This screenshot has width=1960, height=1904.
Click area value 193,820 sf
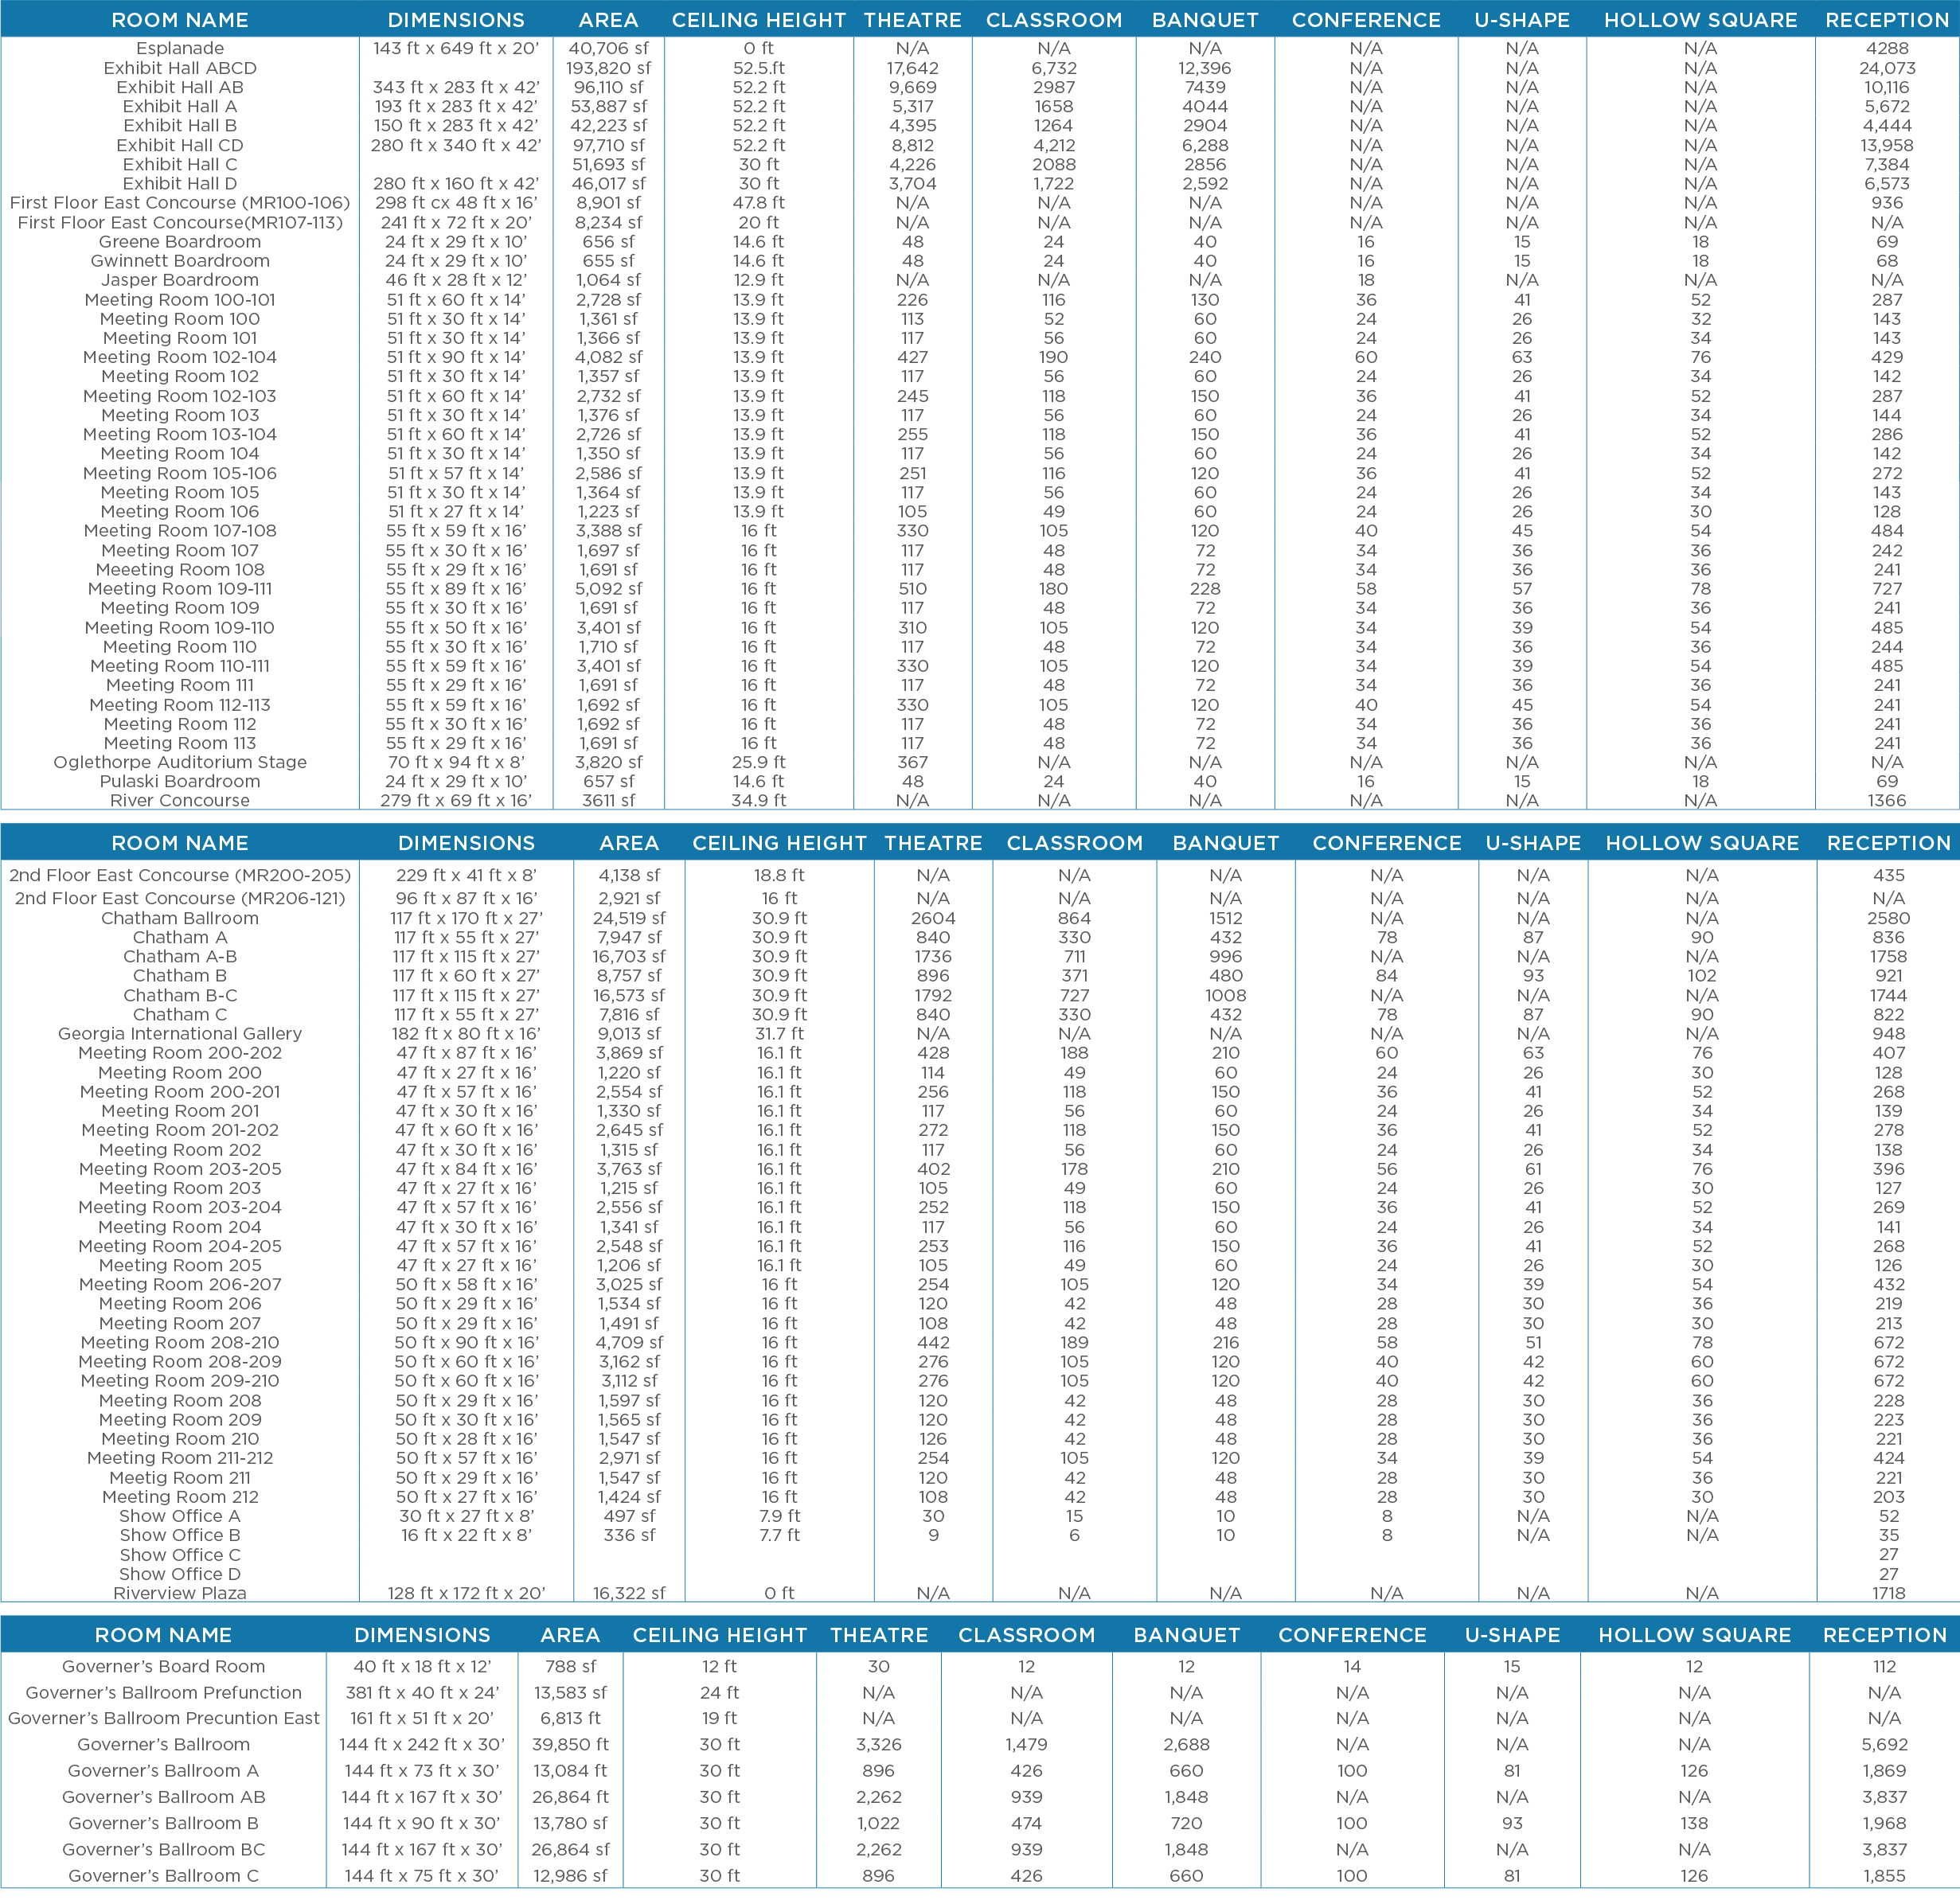click(x=608, y=68)
